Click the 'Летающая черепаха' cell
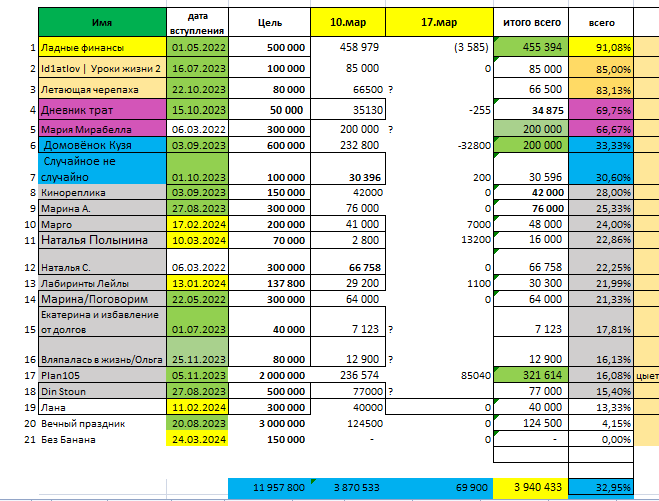Image resolution: width=659 pixels, height=501 pixels. click(x=102, y=89)
